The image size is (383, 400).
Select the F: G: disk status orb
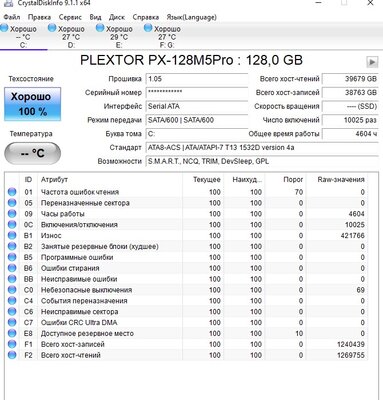148,28
